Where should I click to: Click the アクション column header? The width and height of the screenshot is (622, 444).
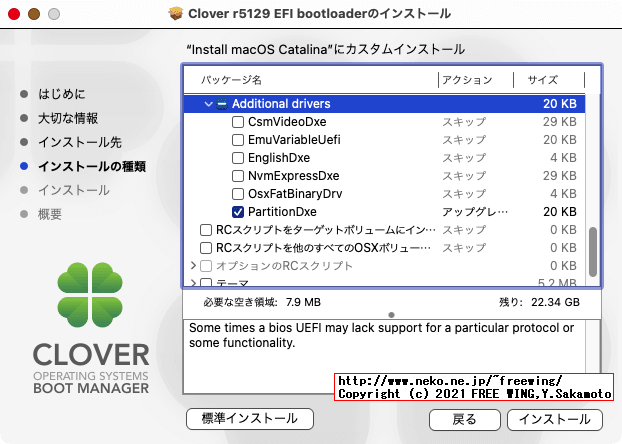click(x=467, y=80)
